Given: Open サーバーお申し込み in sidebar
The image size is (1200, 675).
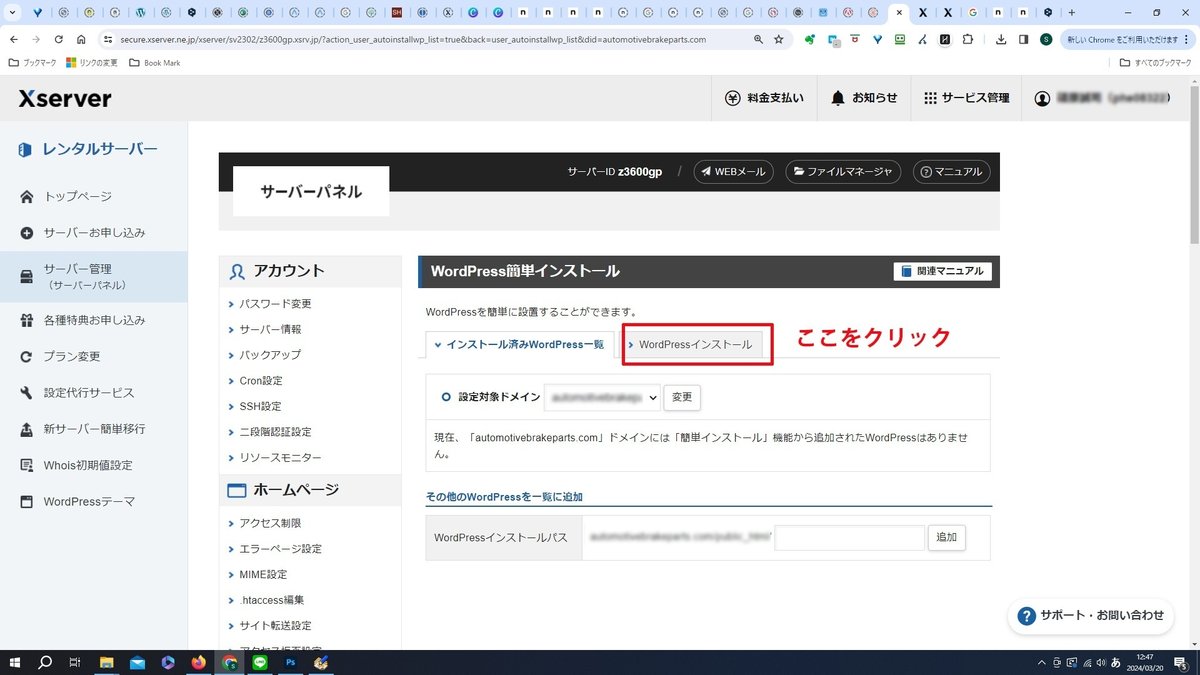Looking at the screenshot, I should [94, 233].
